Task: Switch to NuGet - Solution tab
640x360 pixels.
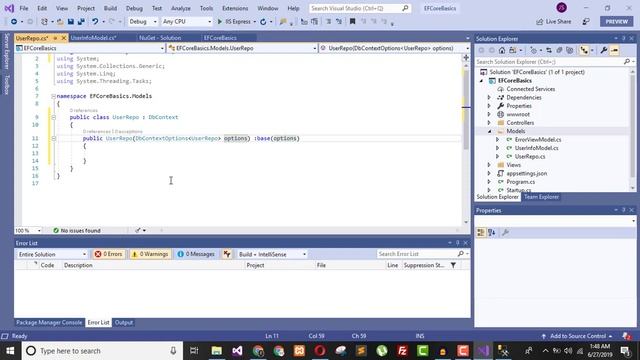Action: click(160, 38)
